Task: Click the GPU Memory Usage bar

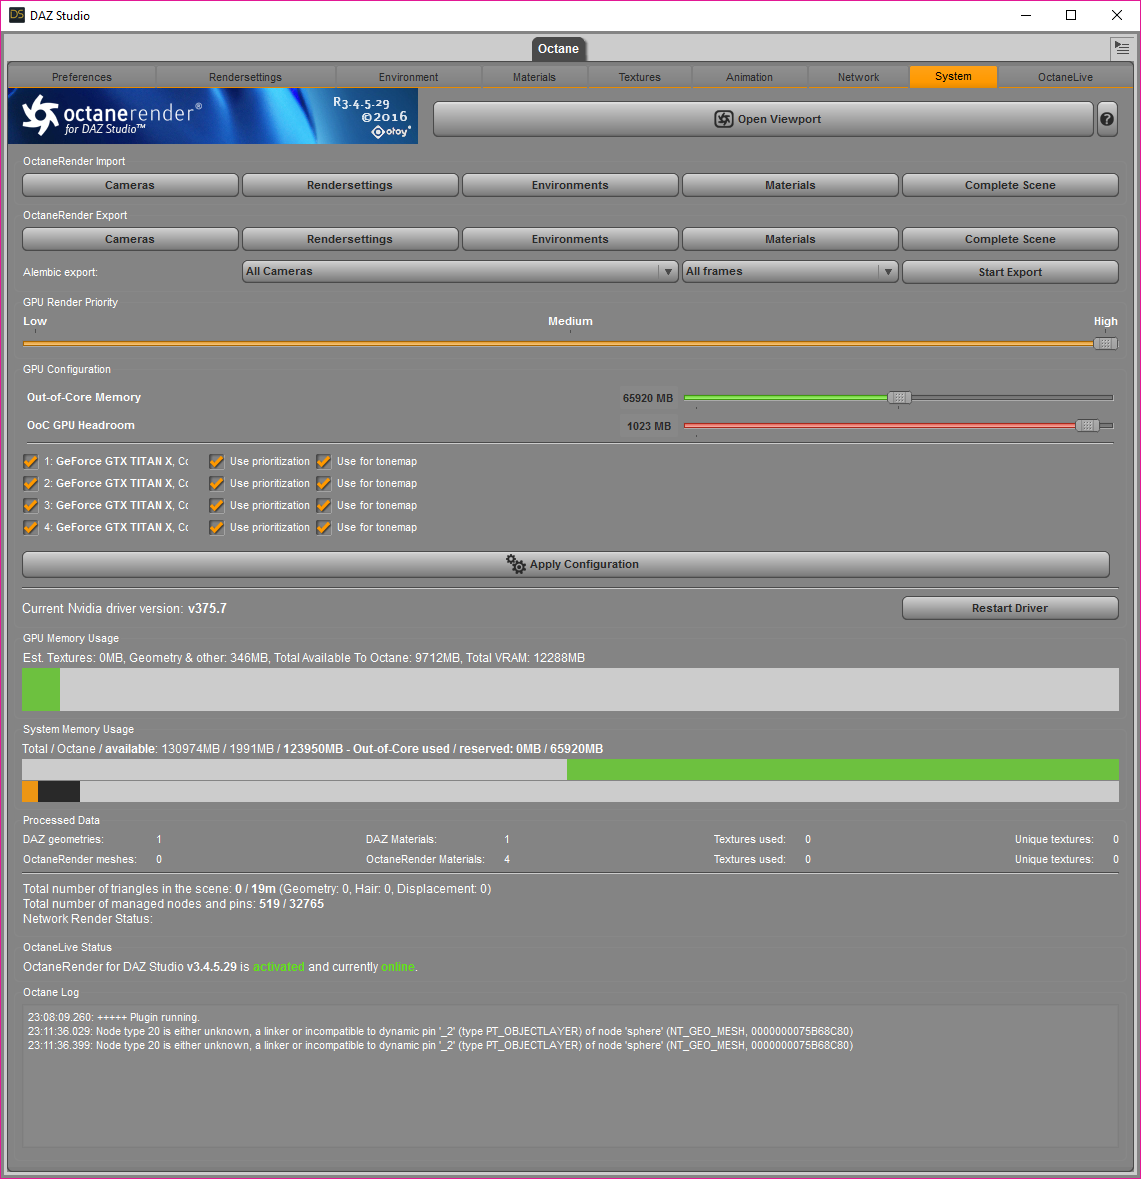Action: (x=570, y=690)
